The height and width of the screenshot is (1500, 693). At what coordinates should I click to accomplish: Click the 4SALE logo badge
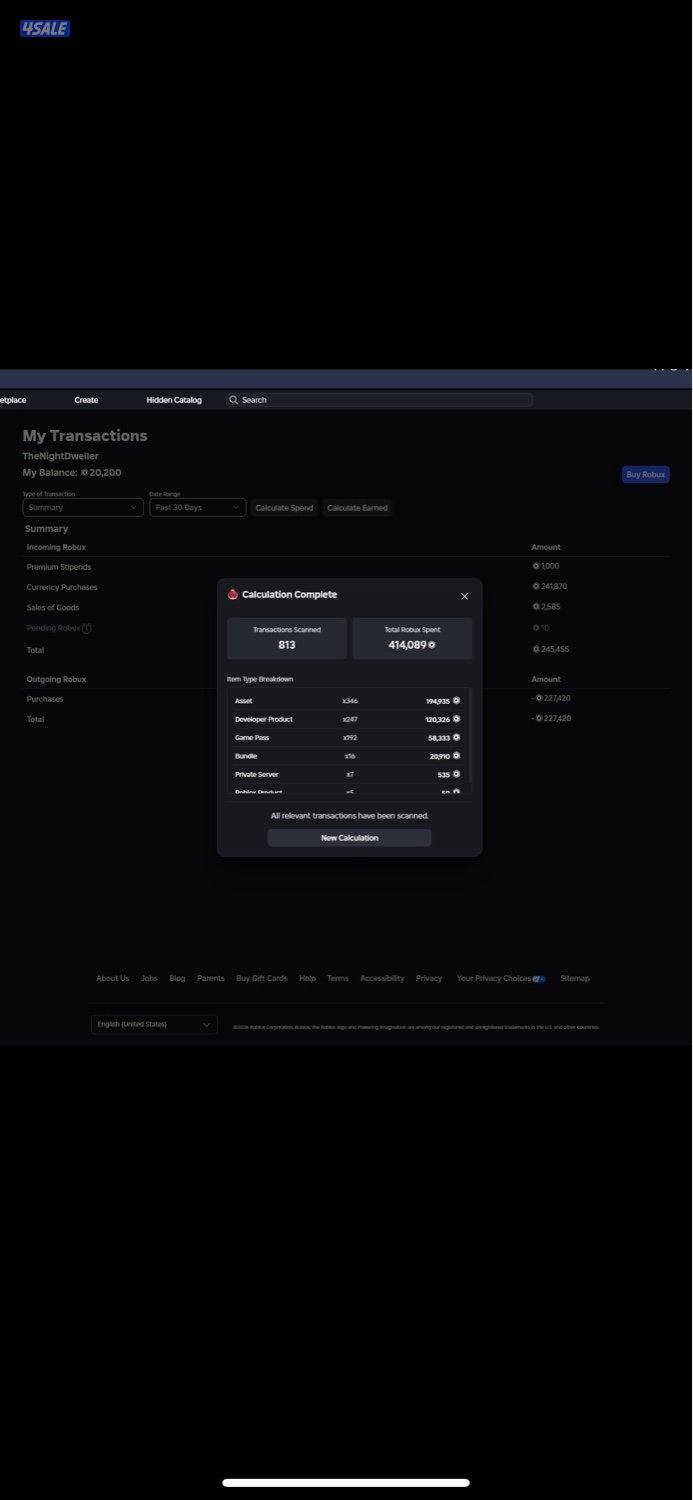(x=45, y=29)
